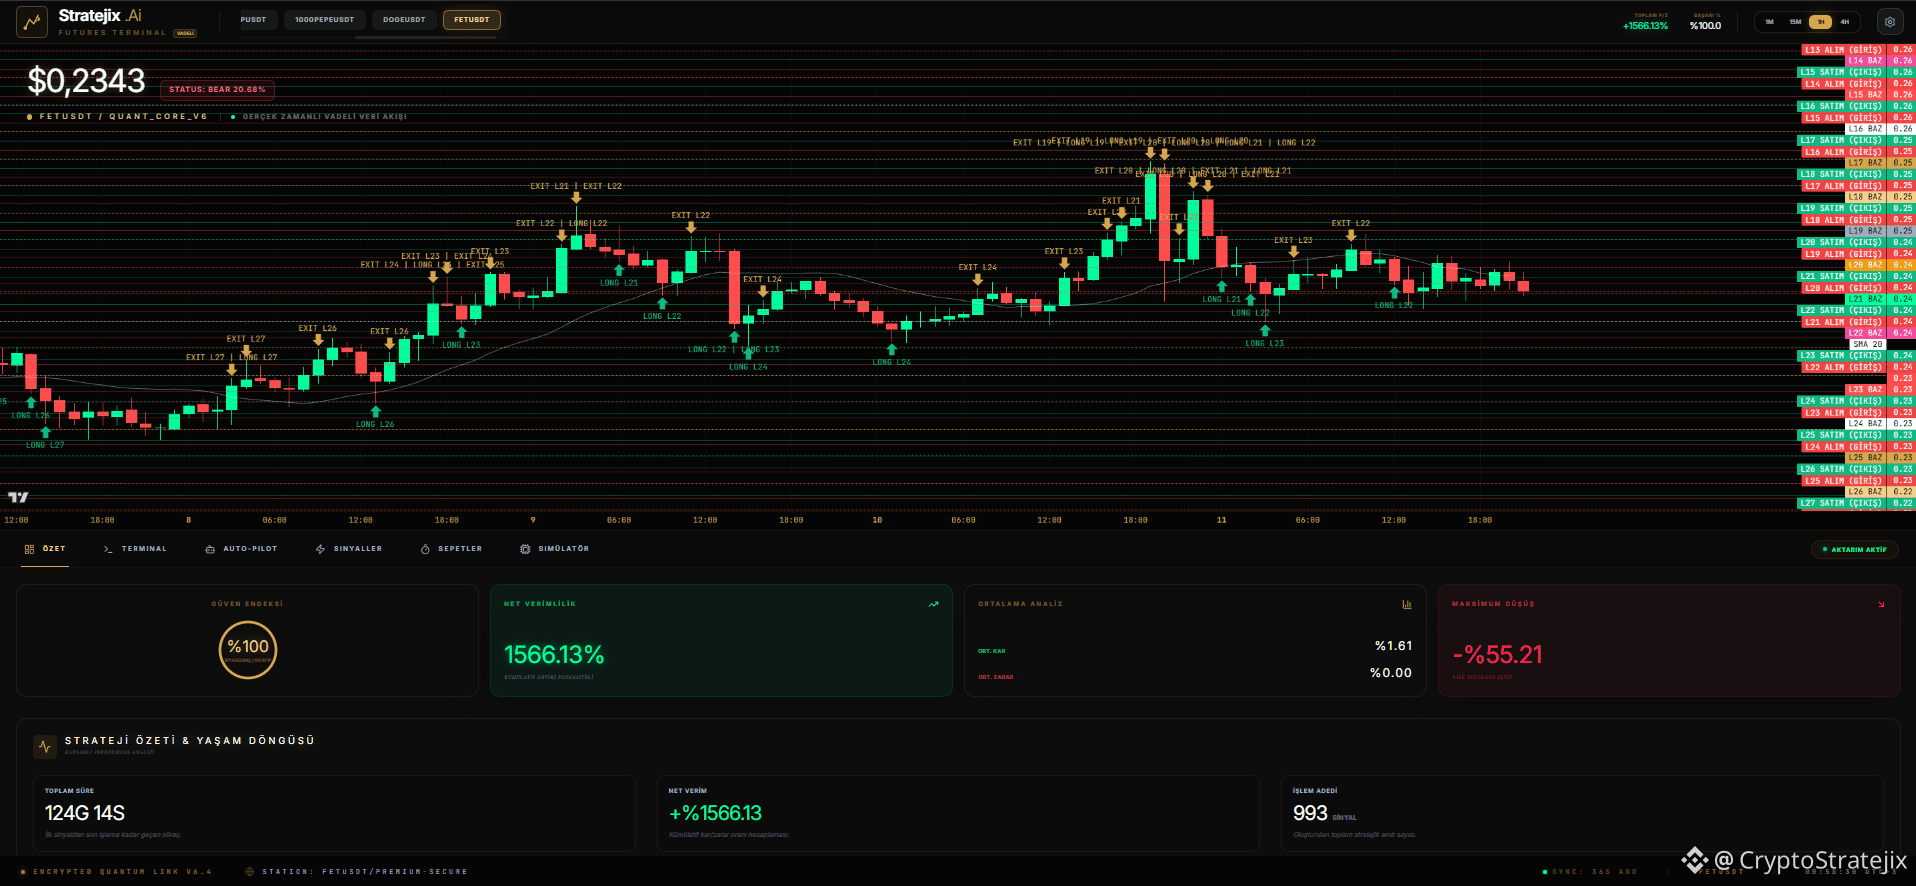Click the Stratejix Ai chart logo icon
1916x886 pixels.
[x=32, y=22]
